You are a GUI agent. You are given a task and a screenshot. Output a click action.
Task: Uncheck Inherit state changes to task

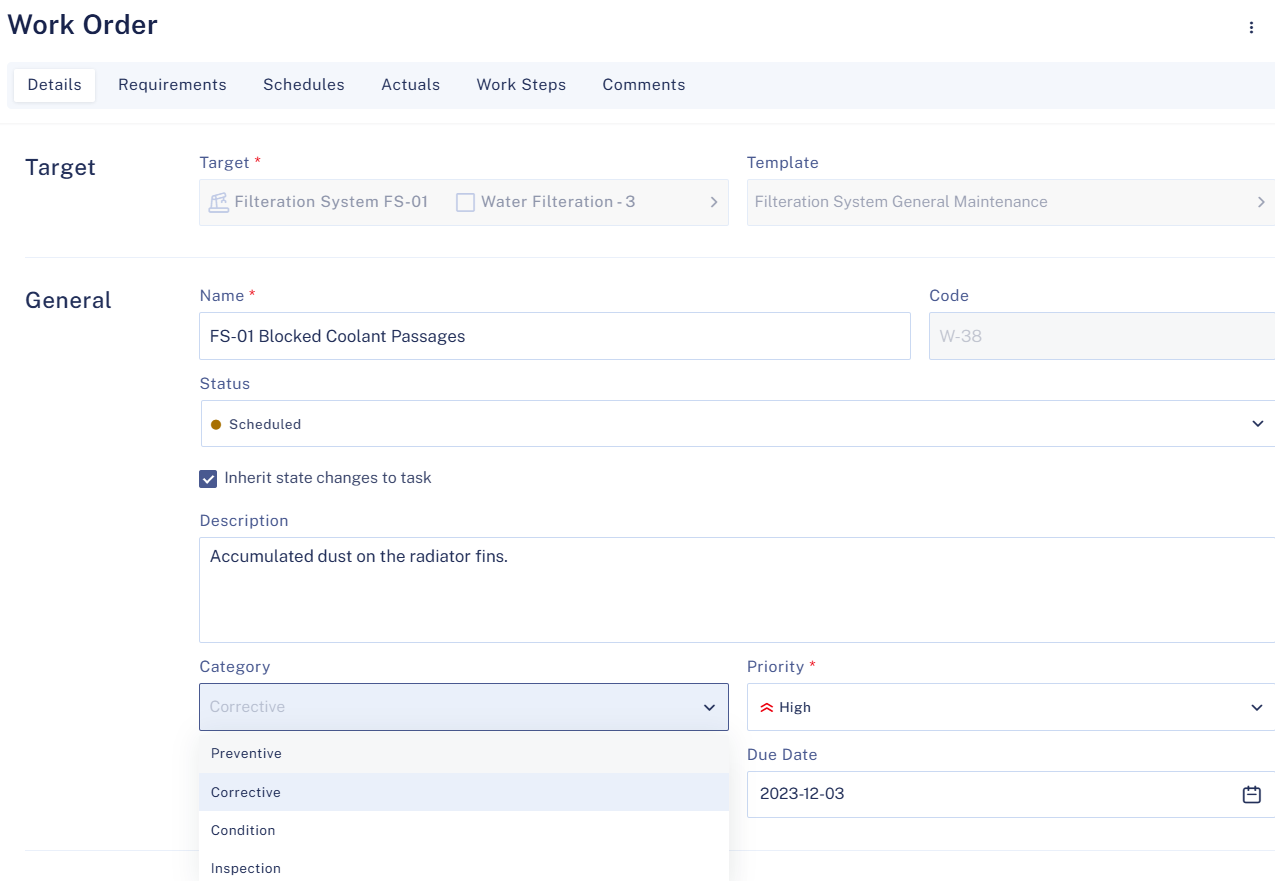[x=208, y=478]
